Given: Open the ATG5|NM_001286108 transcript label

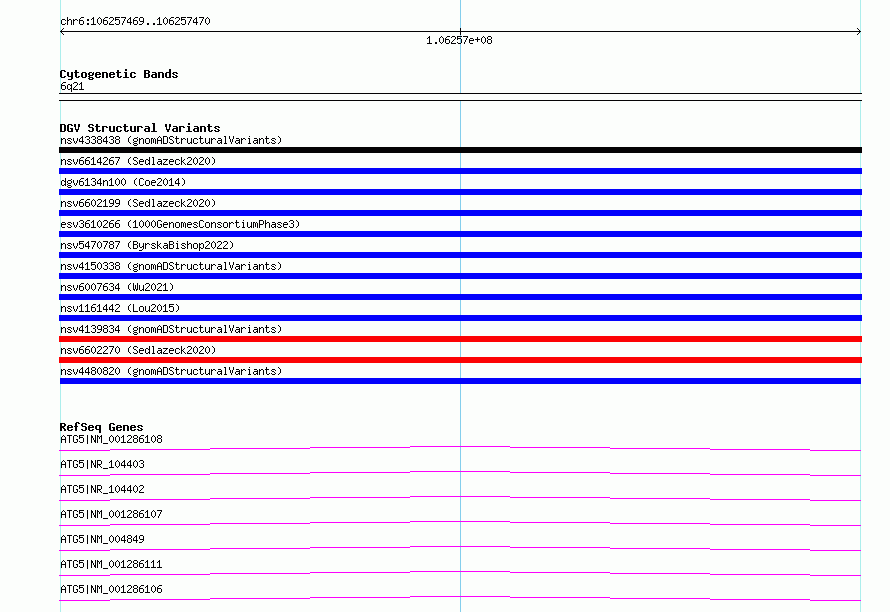Looking at the screenshot, I should point(111,439).
